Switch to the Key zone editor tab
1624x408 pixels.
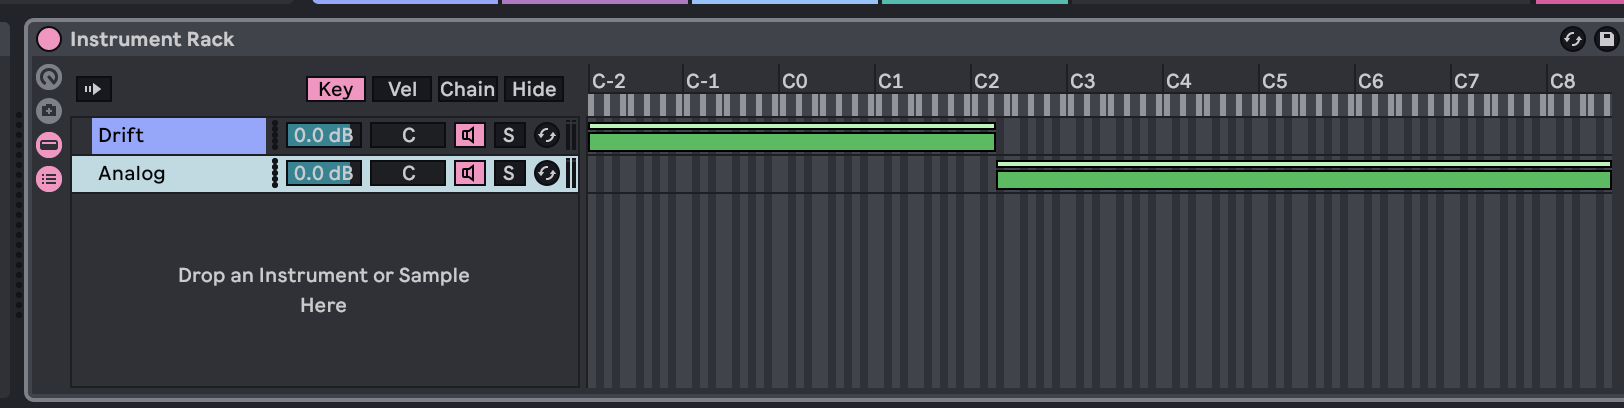[x=336, y=89]
